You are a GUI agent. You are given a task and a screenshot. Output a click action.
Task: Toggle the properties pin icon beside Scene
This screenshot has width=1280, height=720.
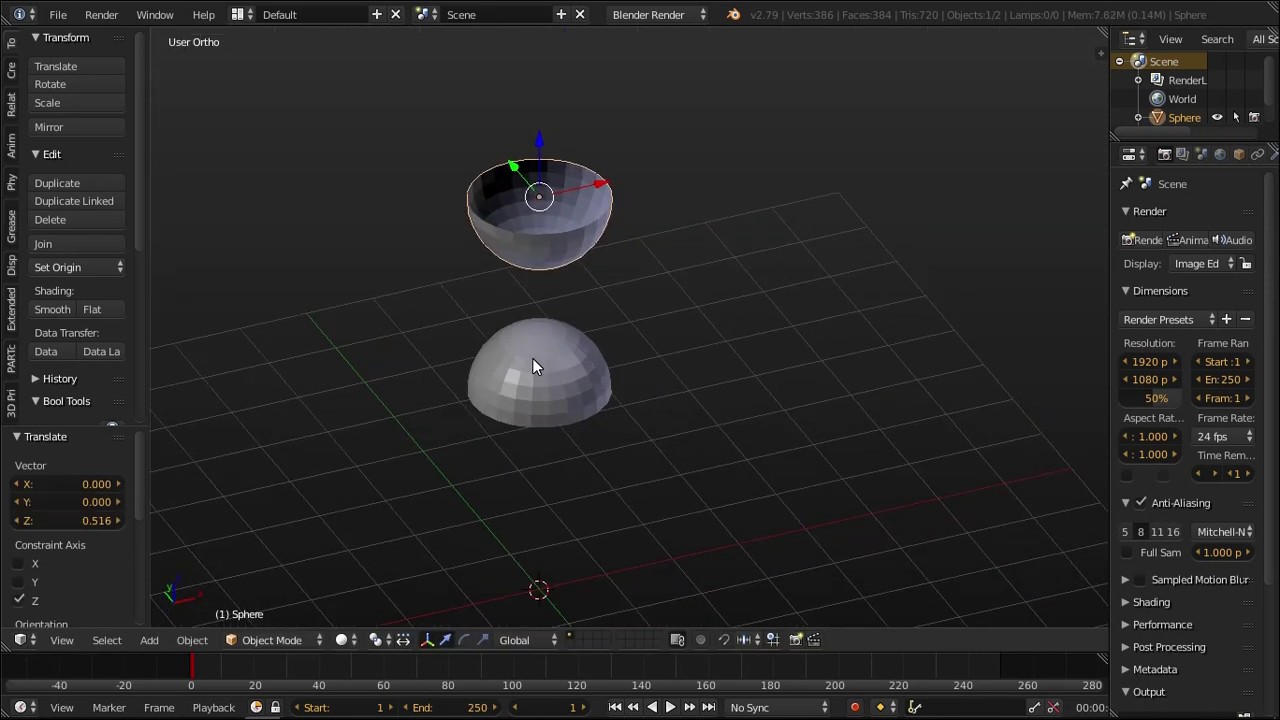point(1127,184)
